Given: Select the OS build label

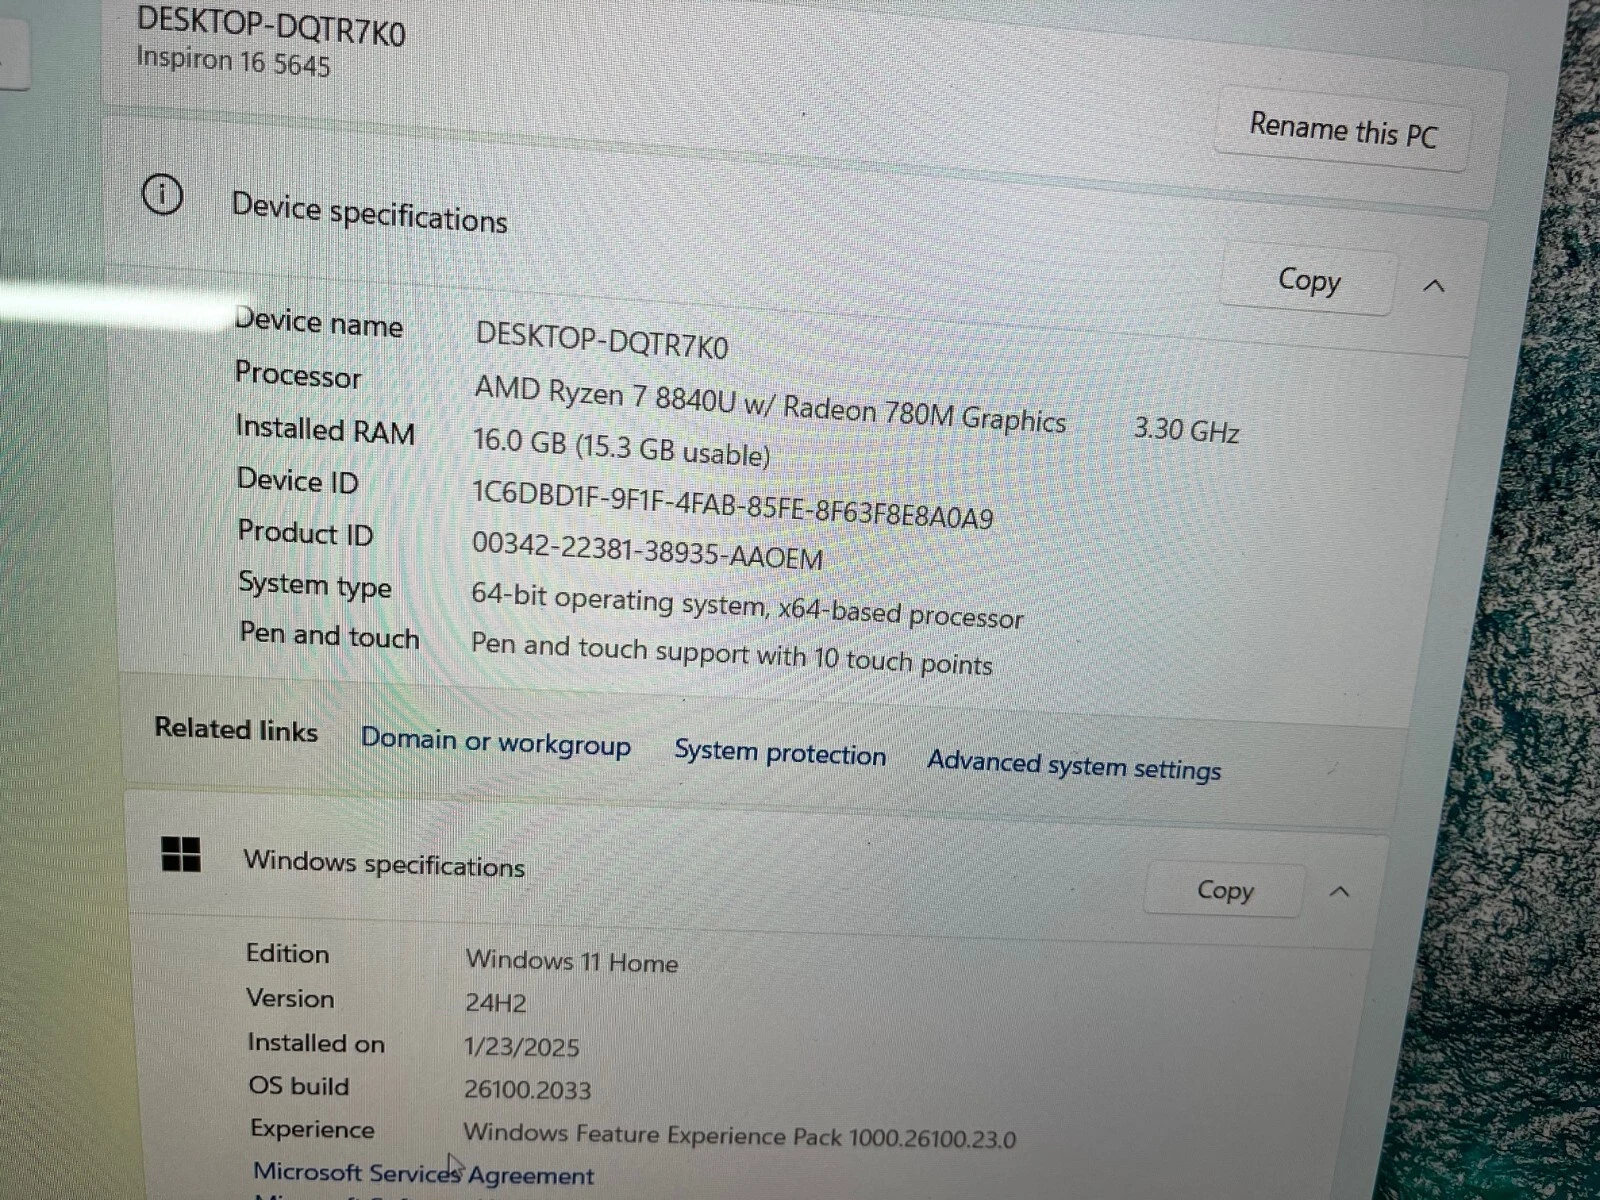Looking at the screenshot, I should [299, 1086].
